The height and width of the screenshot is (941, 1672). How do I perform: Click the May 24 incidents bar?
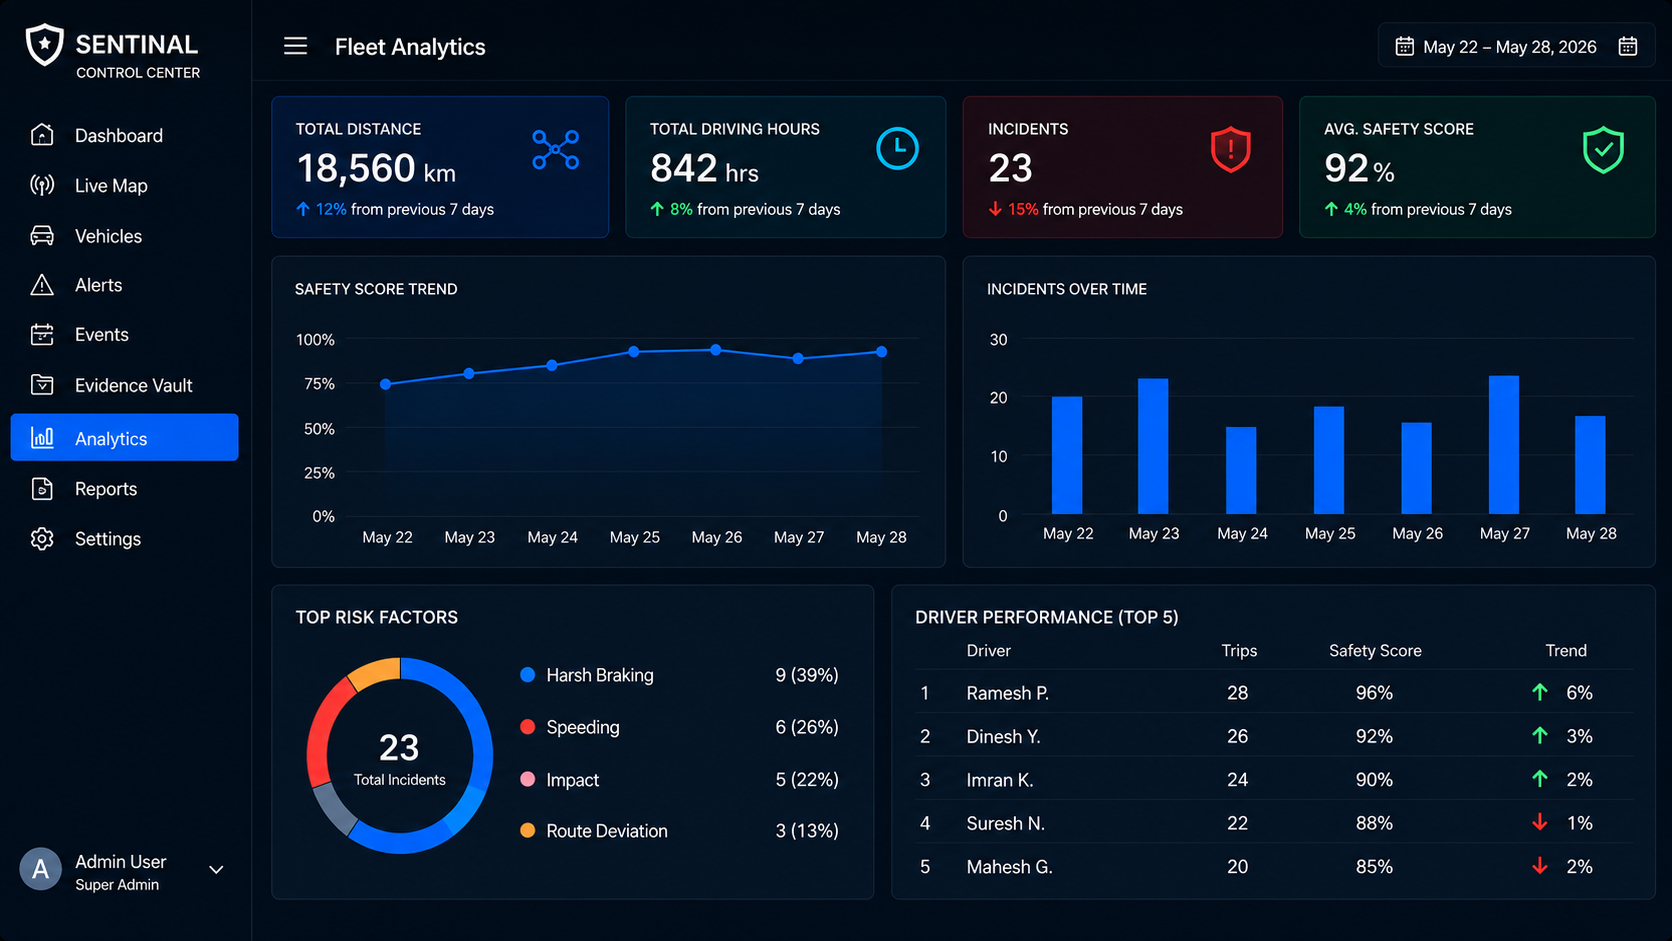point(1241,471)
